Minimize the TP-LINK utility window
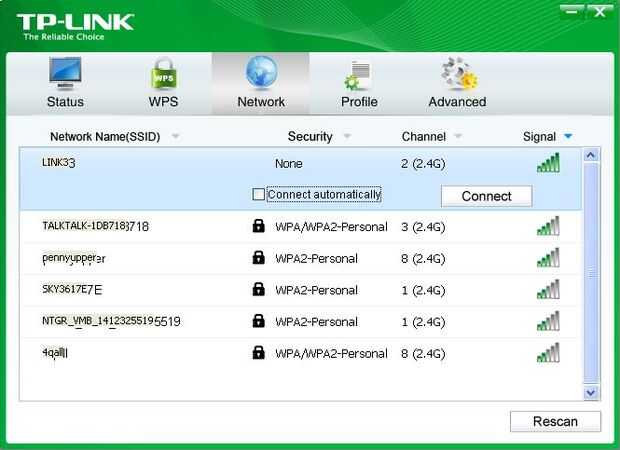 pyautogui.click(x=572, y=11)
